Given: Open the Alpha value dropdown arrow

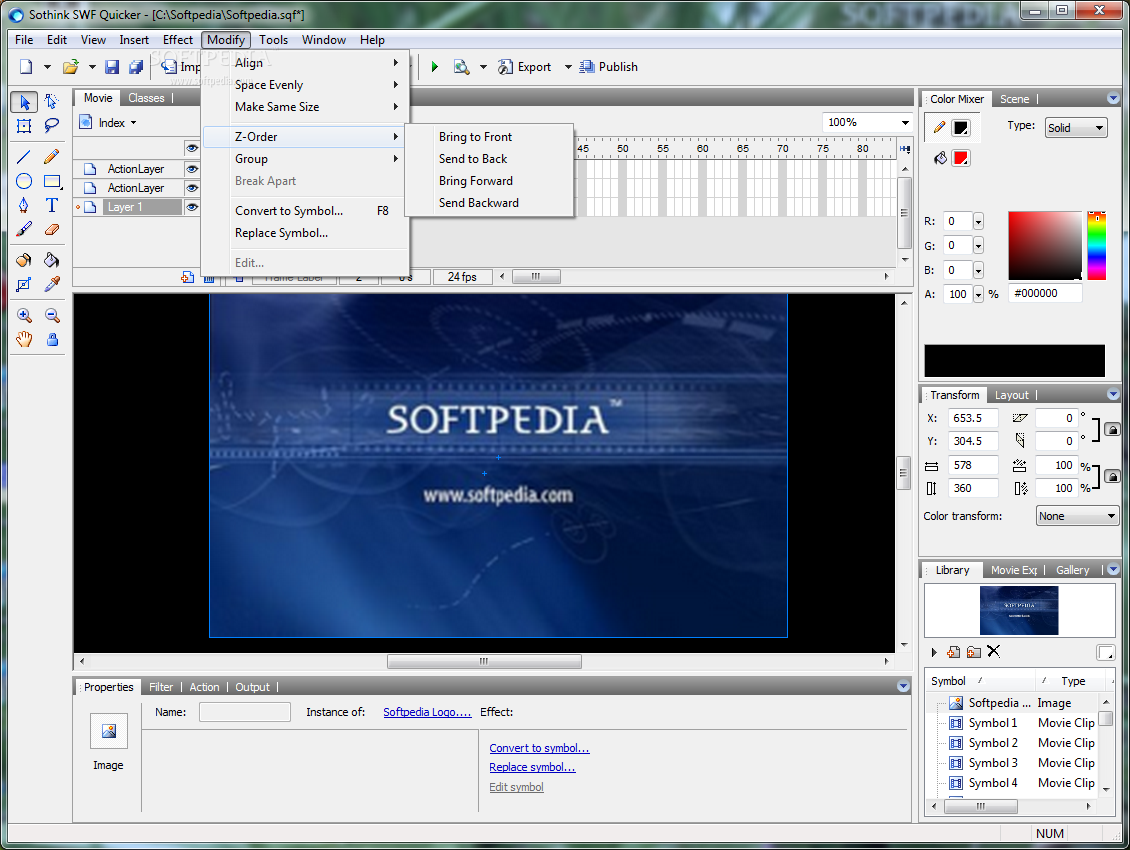Looking at the screenshot, I should pos(978,294).
